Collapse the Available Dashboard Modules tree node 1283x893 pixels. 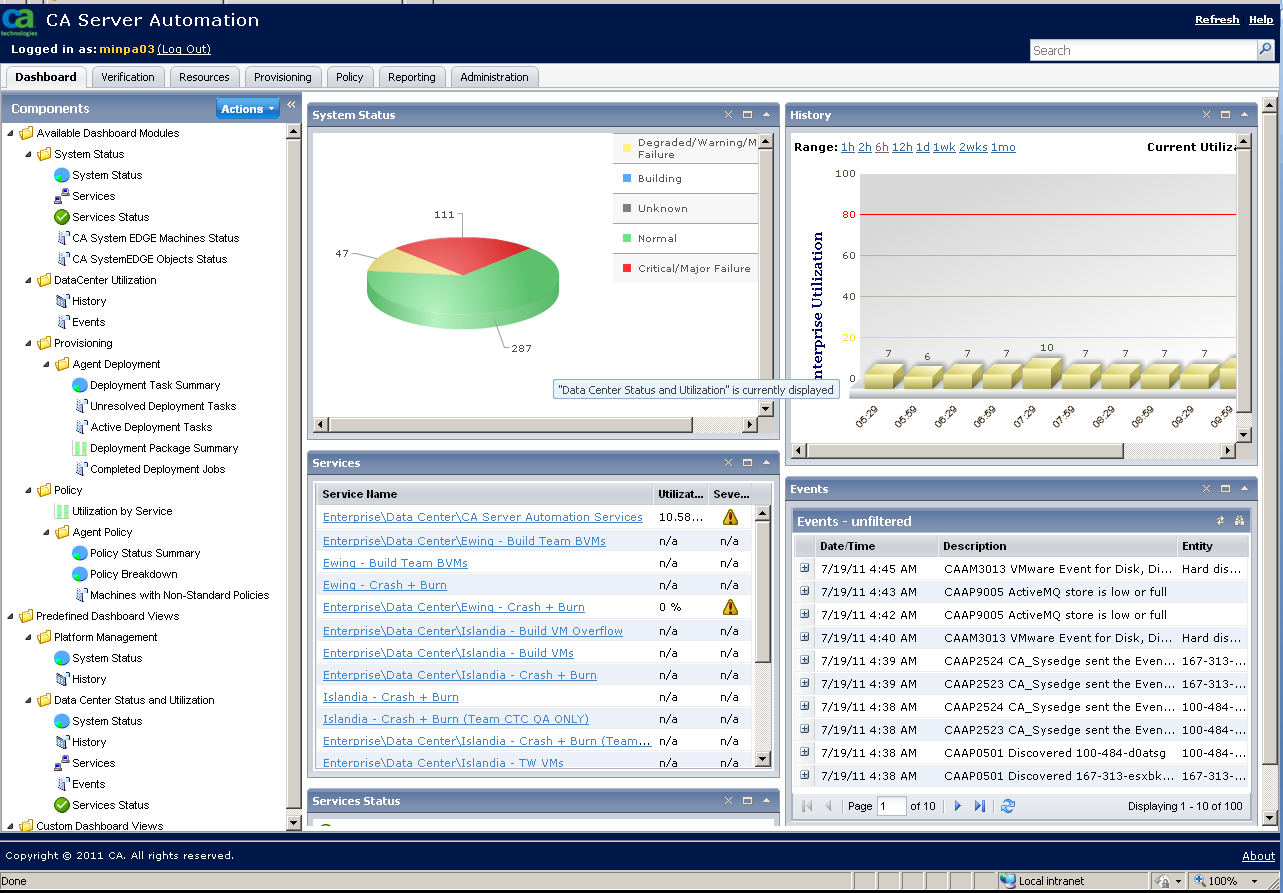11,133
